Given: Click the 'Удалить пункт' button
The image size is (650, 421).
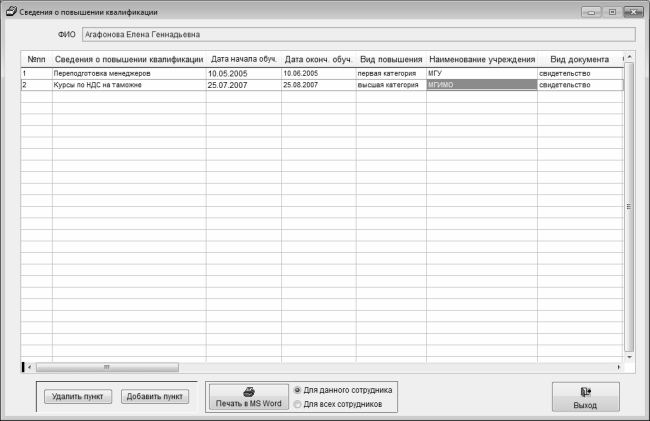Looking at the screenshot, I should tap(78, 397).
